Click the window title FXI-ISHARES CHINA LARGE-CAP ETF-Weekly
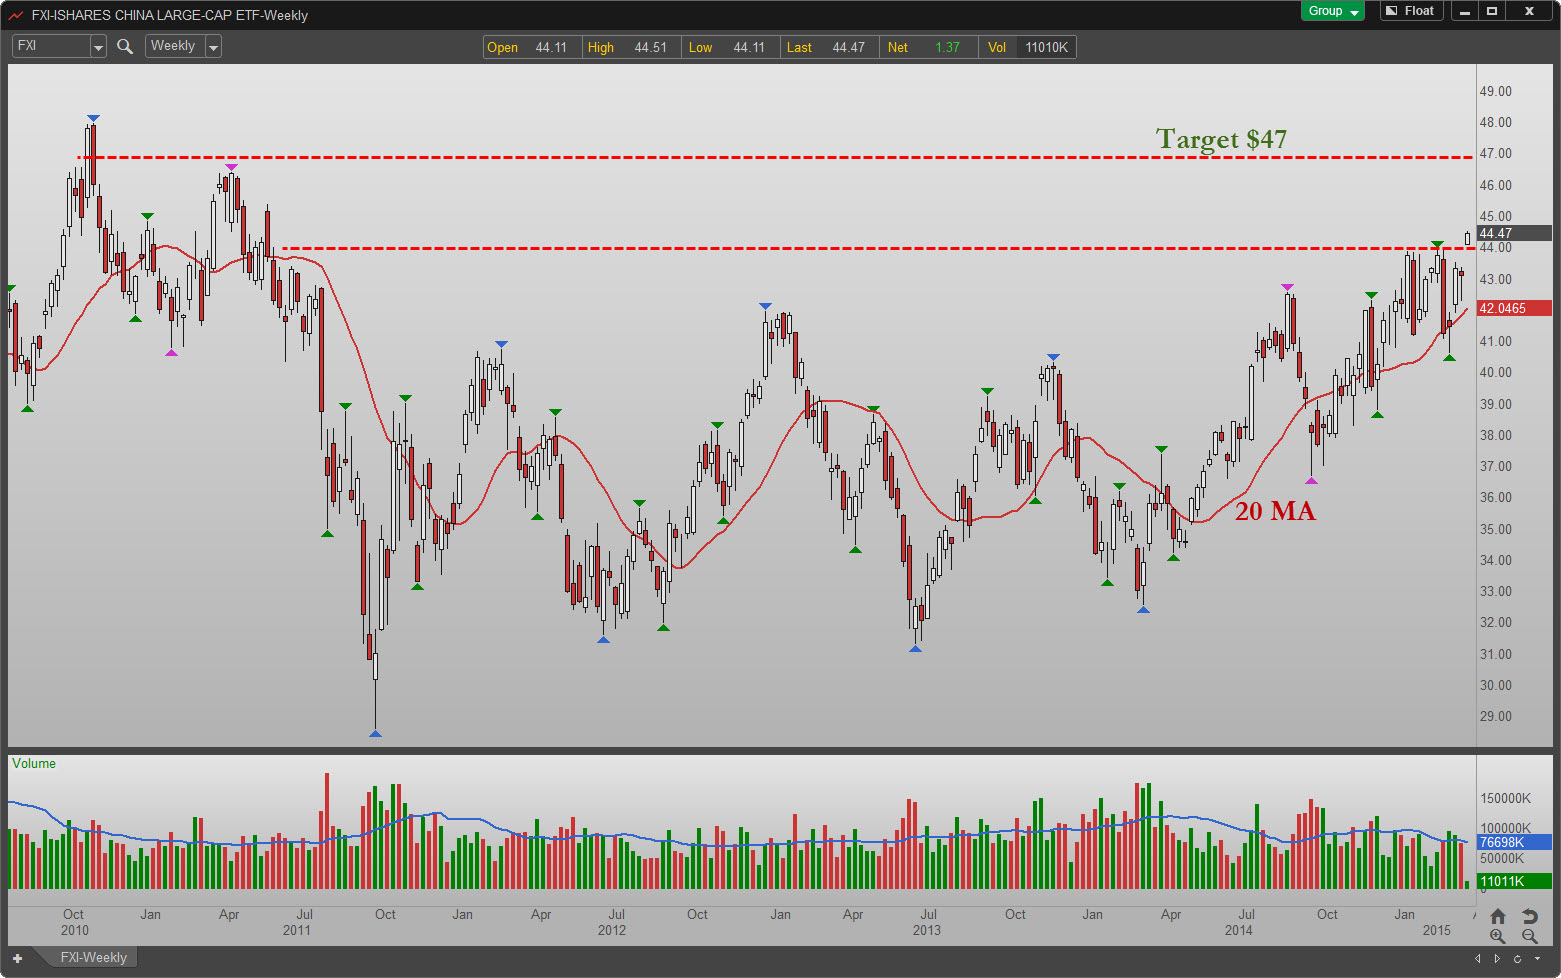This screenshot has height=978, width=1561. pyautogui.click(x=170, y=15)
